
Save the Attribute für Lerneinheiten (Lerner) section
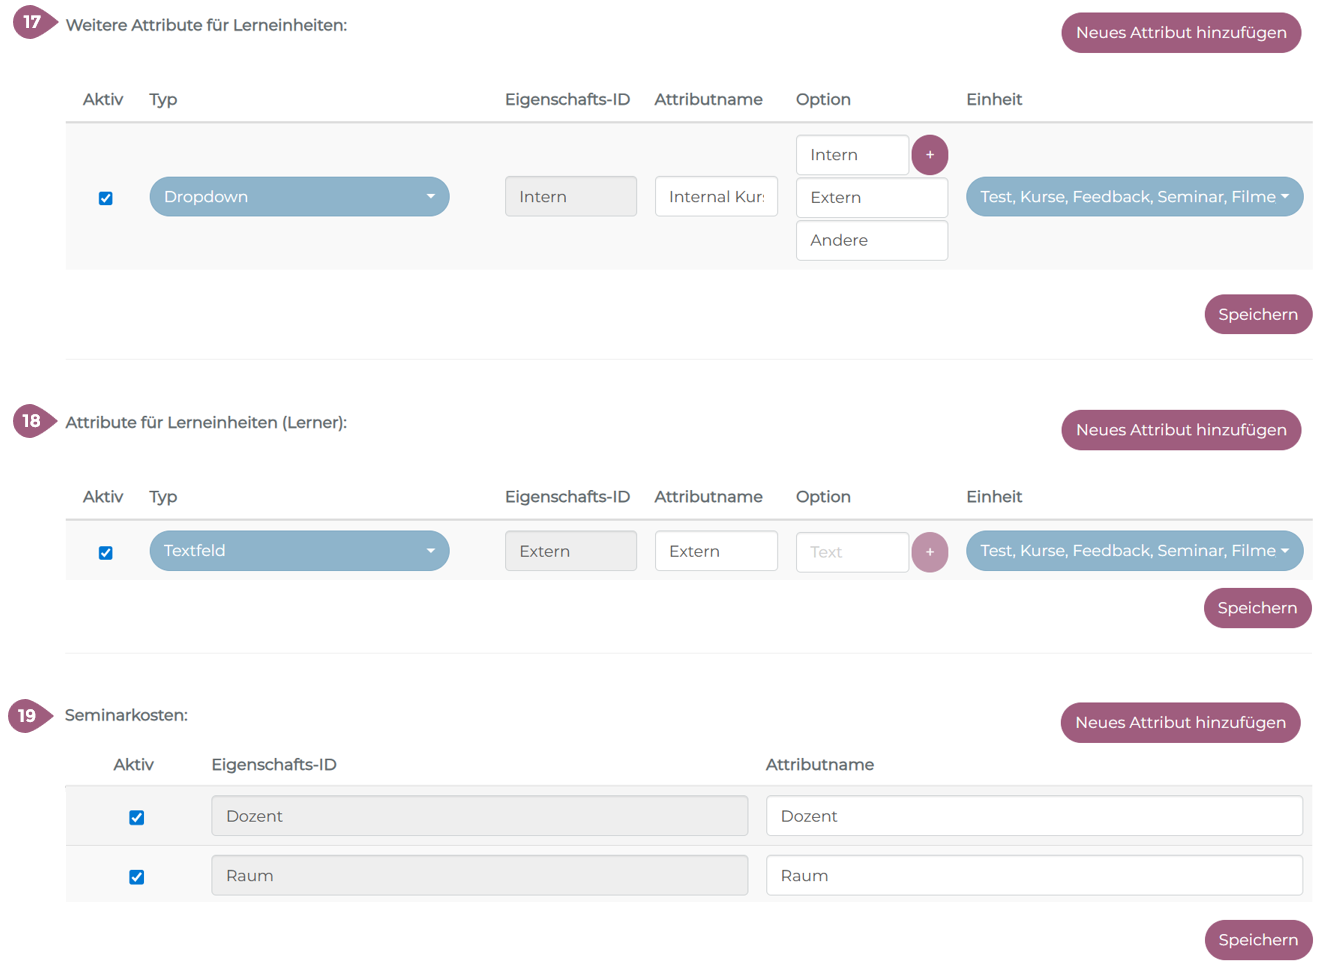(x=1256, y=608)
